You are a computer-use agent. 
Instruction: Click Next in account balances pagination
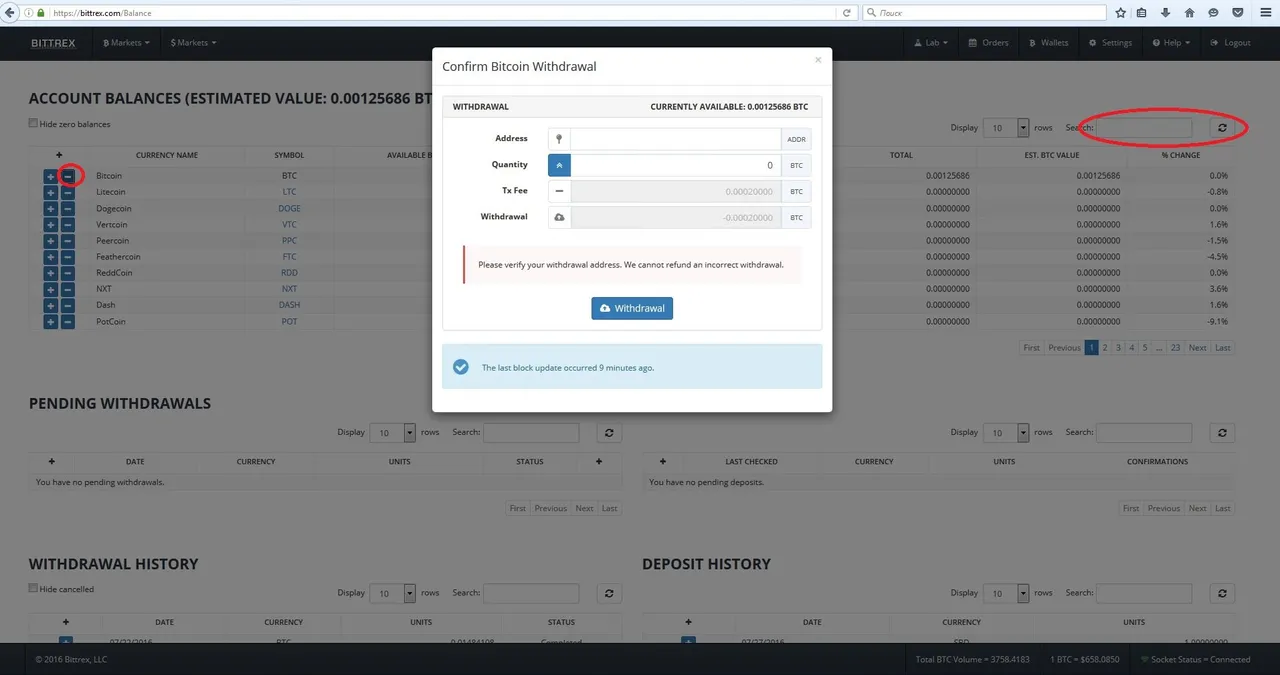[x=1197, y=347]
